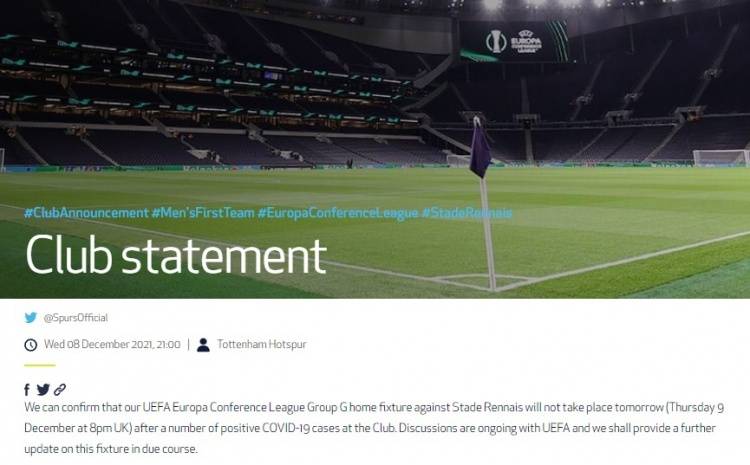This screenshot has height=465, width=750.
Task: Share the statement via Twitter share icon
Action: point(43,390)
